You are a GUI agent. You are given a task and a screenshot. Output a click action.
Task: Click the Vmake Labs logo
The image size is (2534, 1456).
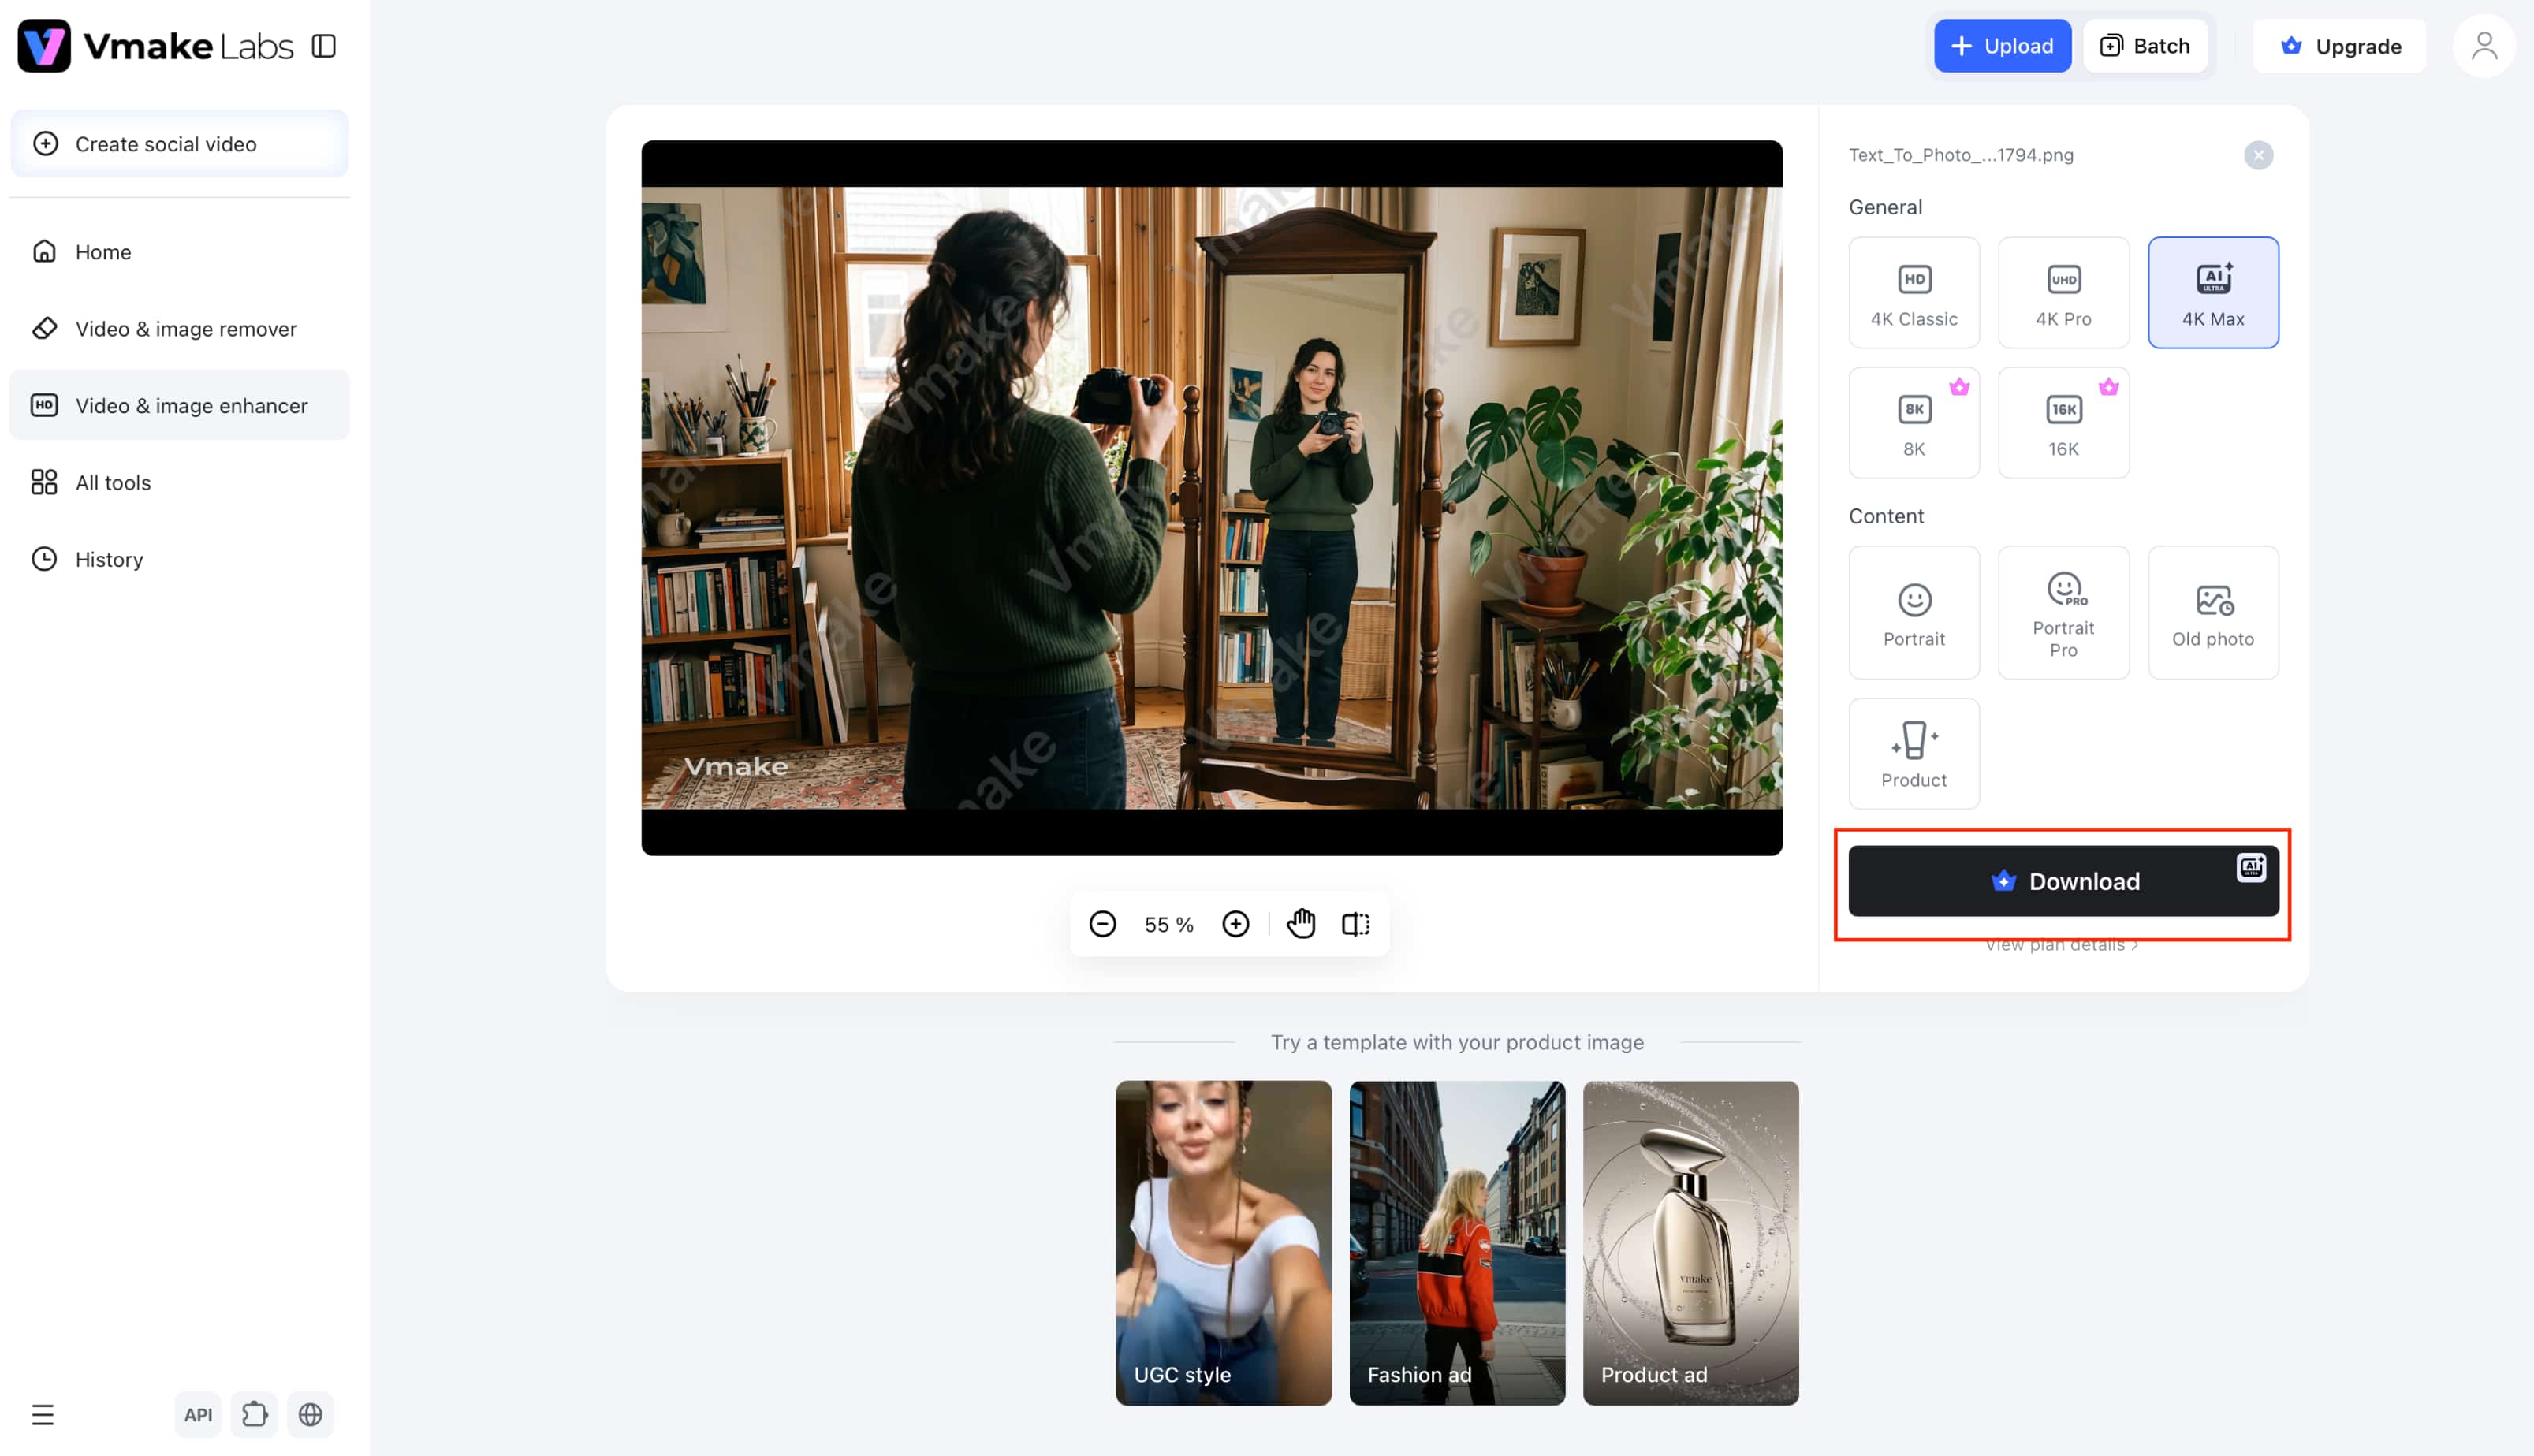156,46
